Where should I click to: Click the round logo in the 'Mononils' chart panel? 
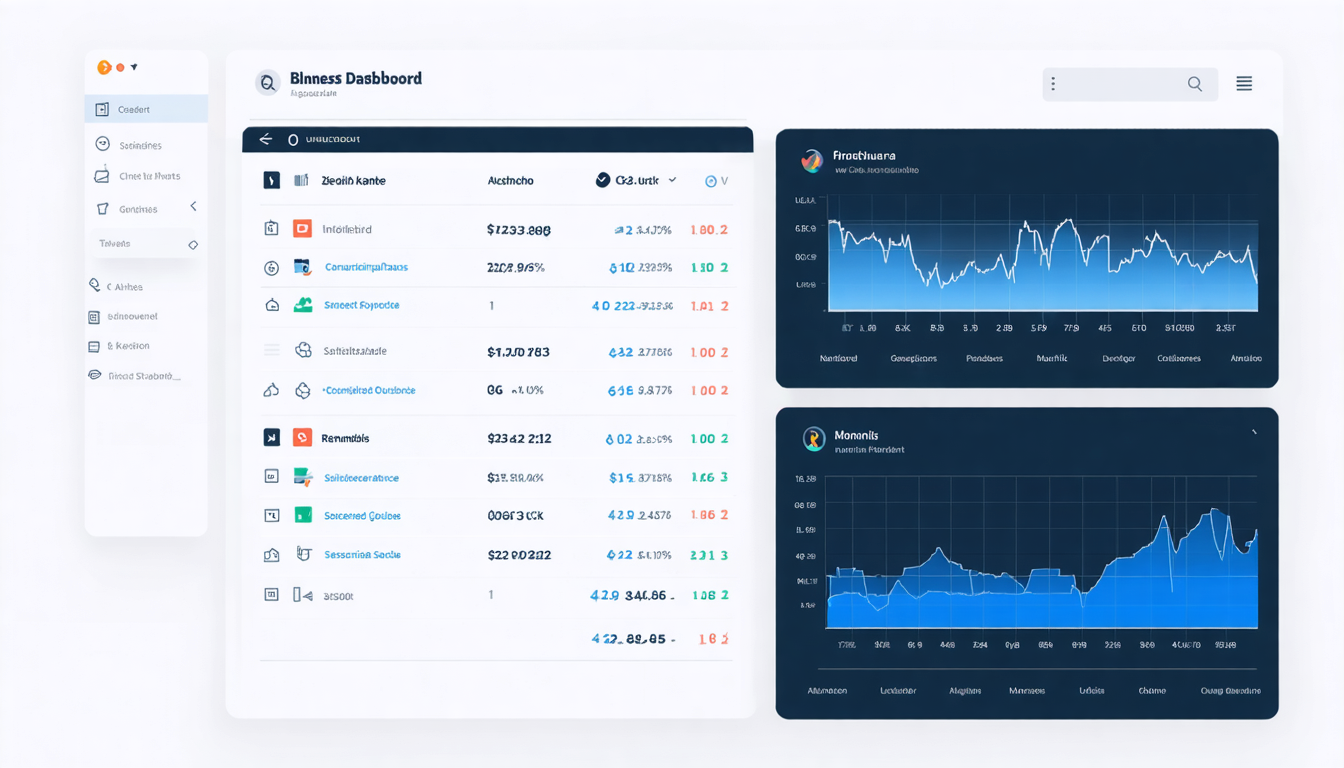click(814, 438)
